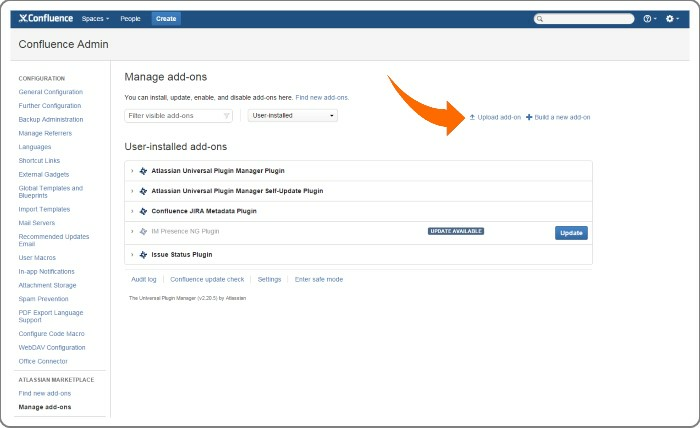The width and height of the screenshot is (700, 428).
Task: Expand the Plugin Manager Self-Update Plugin row
Action: click(132, 191)
